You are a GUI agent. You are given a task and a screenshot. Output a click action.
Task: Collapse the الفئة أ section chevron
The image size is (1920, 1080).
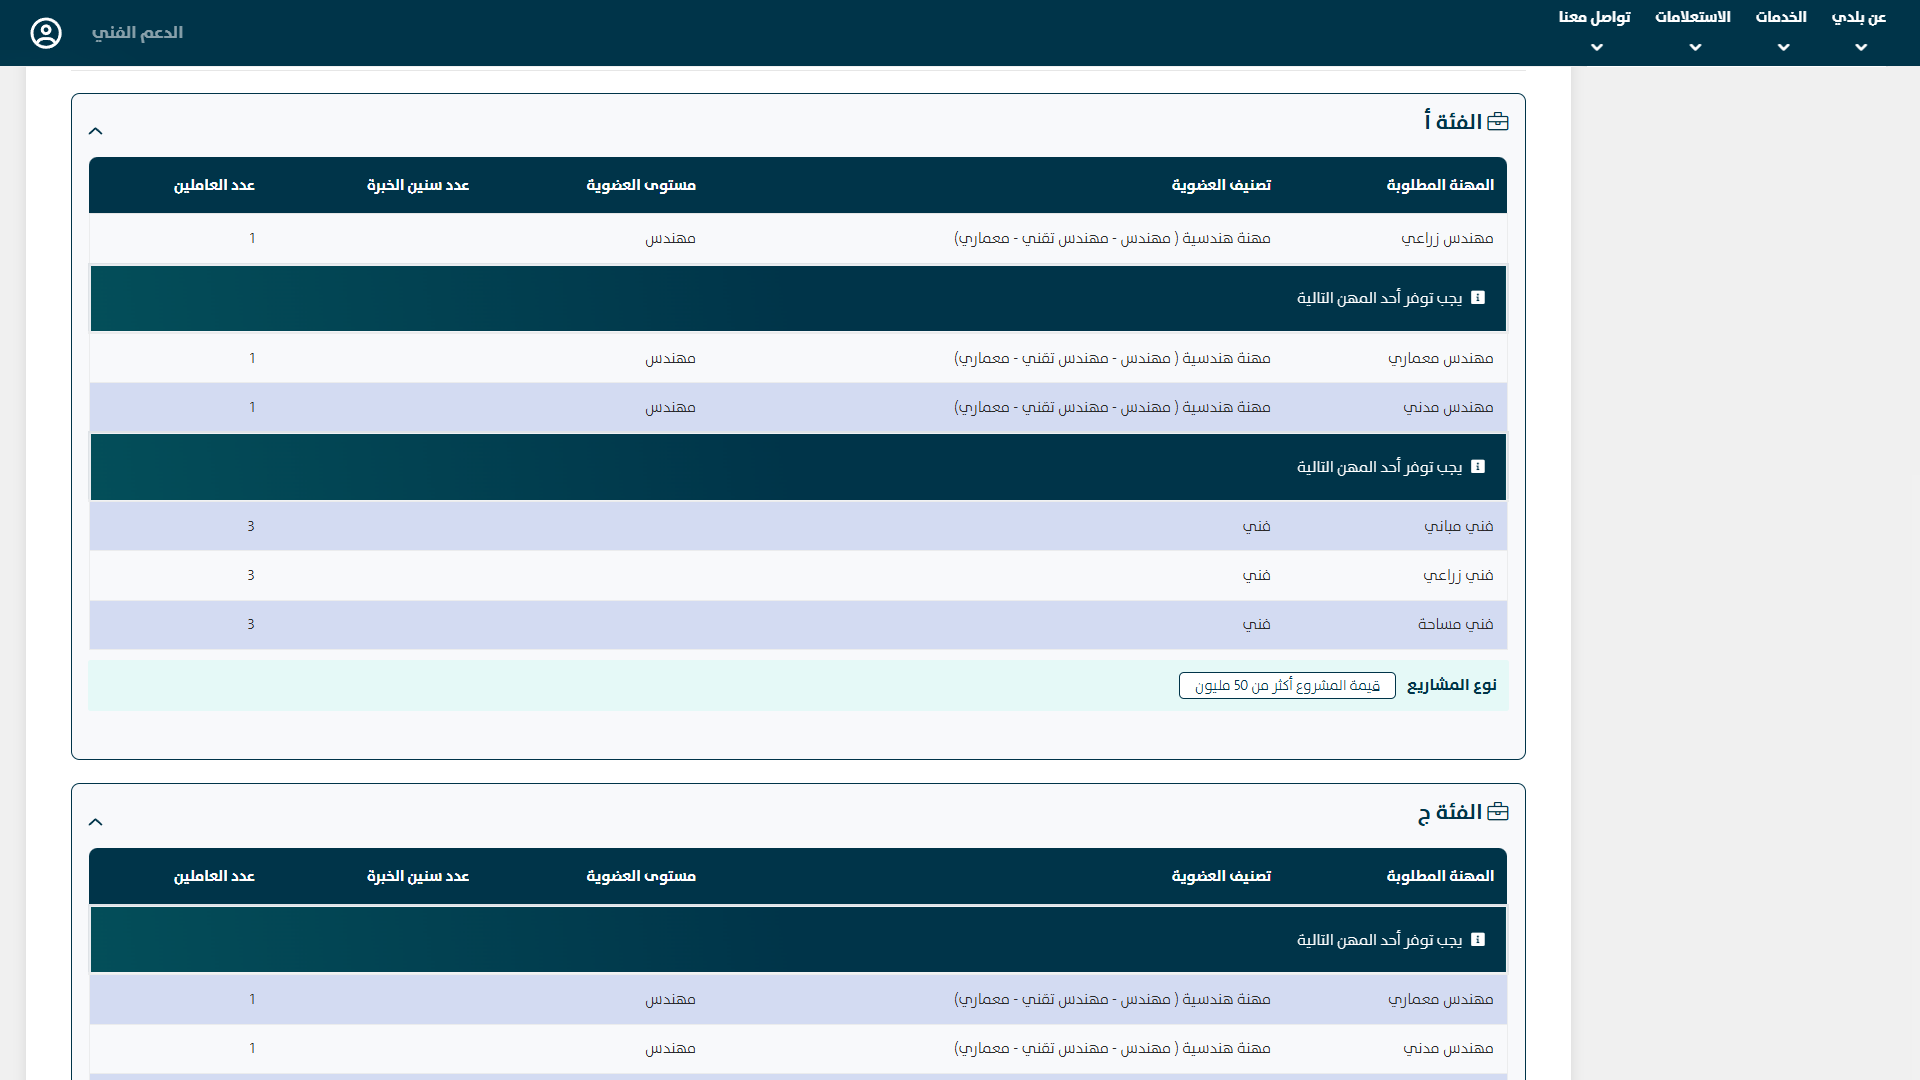tap(96, 131)
